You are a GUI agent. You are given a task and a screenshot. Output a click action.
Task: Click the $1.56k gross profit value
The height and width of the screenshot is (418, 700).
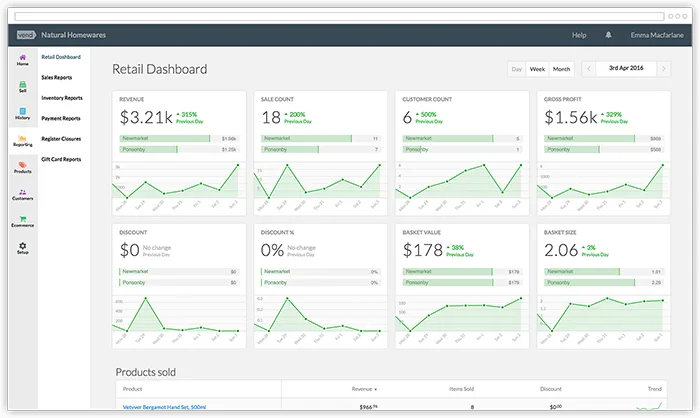pos(571,117)
